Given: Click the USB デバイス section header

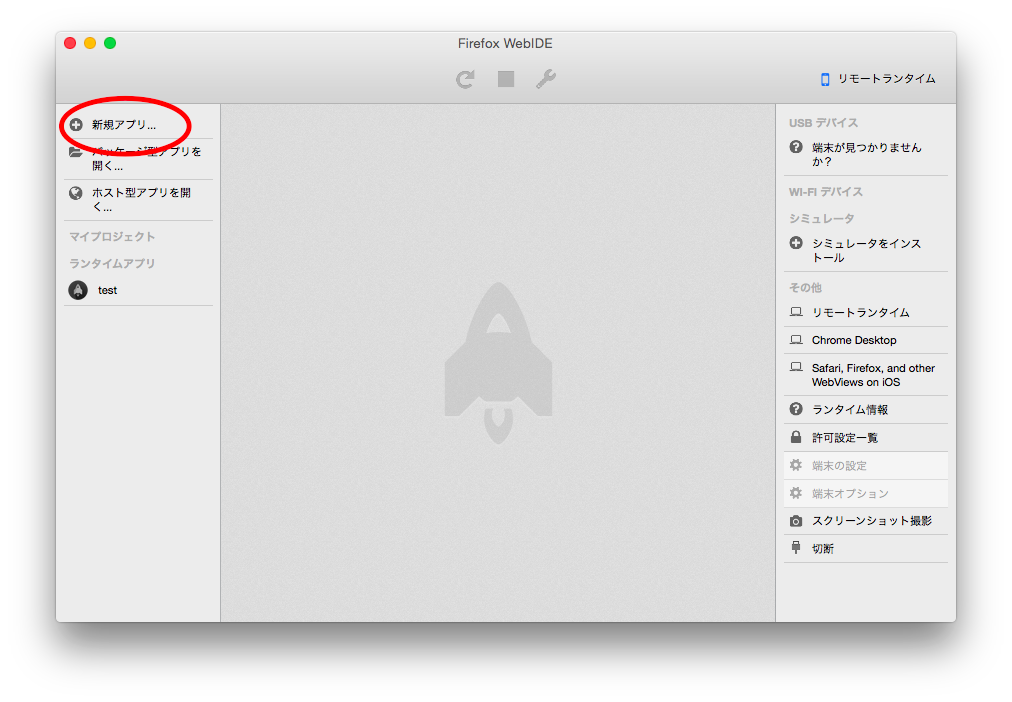Looking at the screenshot, I should [824, 123].
